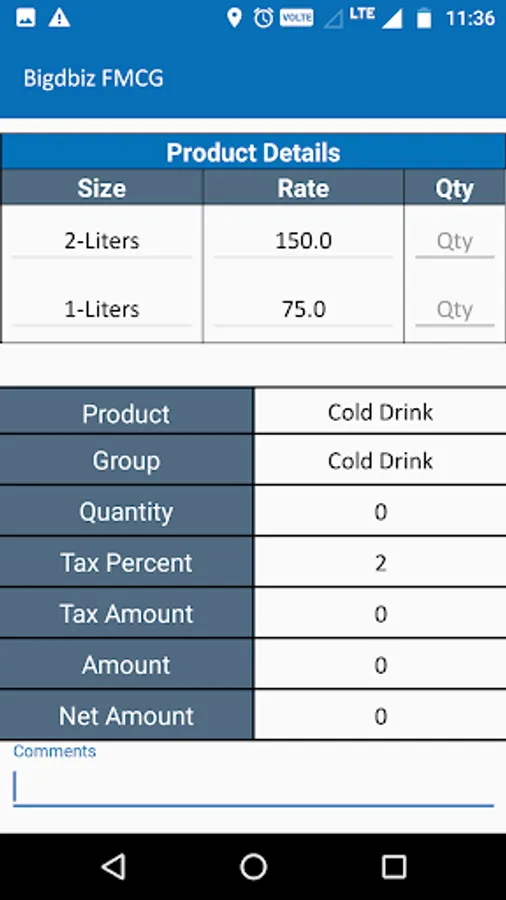
Task: Select the 1-Liters size field
Action: coord(102,311)
